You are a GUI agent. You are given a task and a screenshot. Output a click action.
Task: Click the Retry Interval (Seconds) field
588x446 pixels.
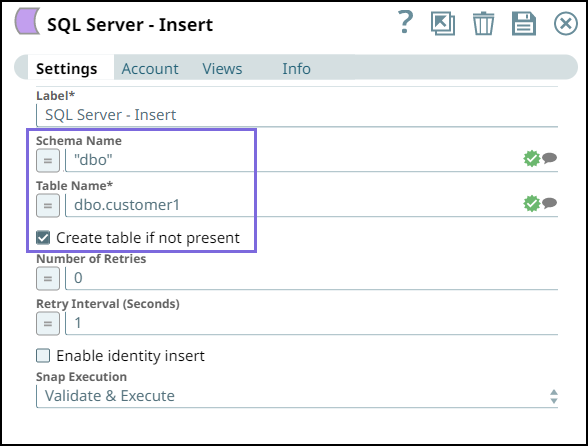pos(312,323)
